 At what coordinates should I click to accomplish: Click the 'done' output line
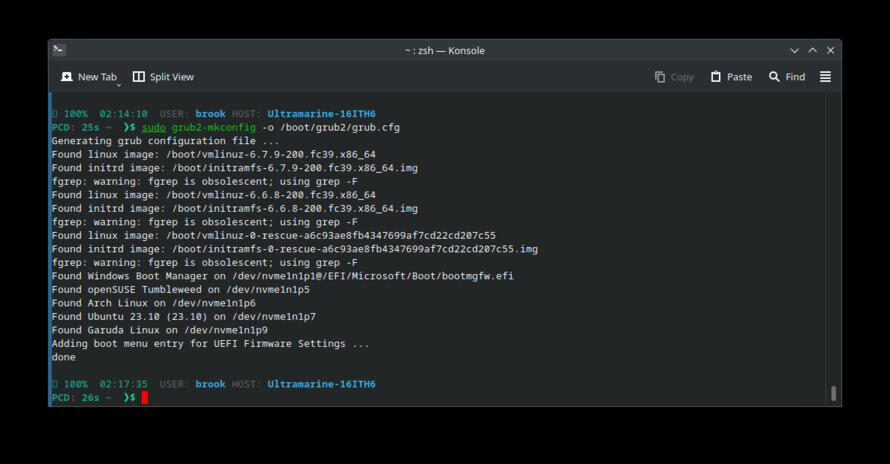(64, 357)
